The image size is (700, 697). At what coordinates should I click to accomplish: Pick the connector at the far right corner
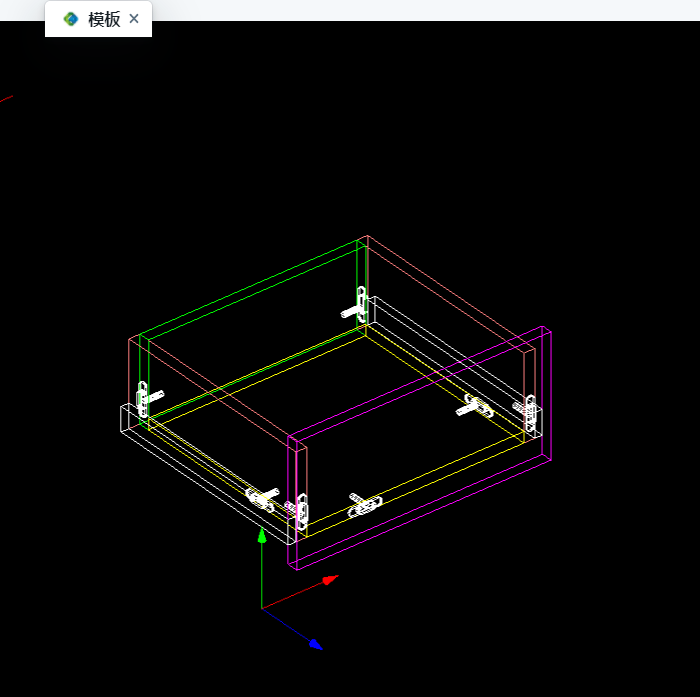click(x=529, y=412)
